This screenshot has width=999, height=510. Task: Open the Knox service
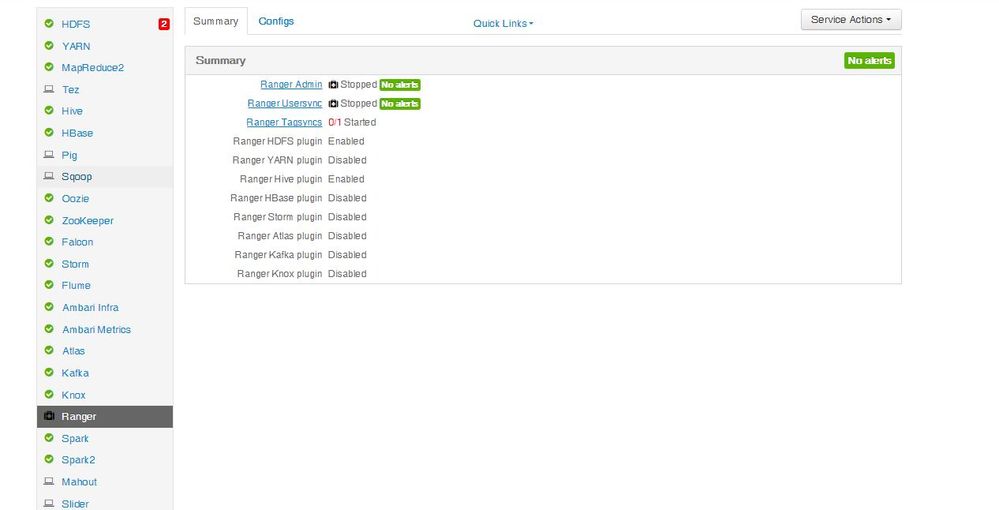[x=73, y=395]
